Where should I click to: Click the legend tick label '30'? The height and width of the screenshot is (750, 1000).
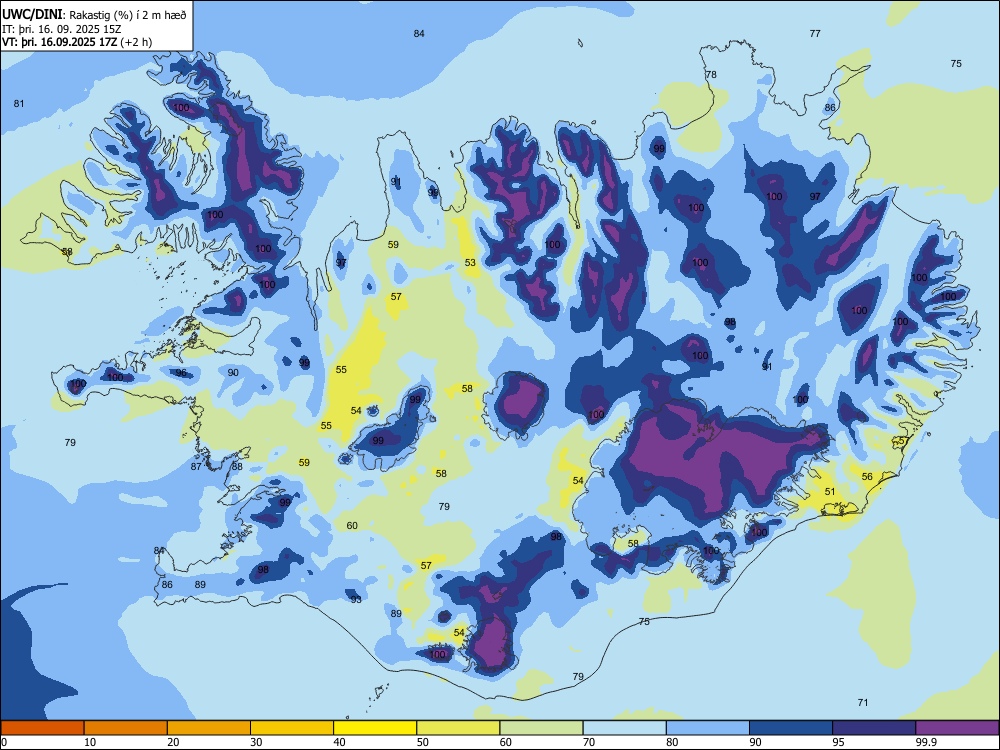pos(256,742)
